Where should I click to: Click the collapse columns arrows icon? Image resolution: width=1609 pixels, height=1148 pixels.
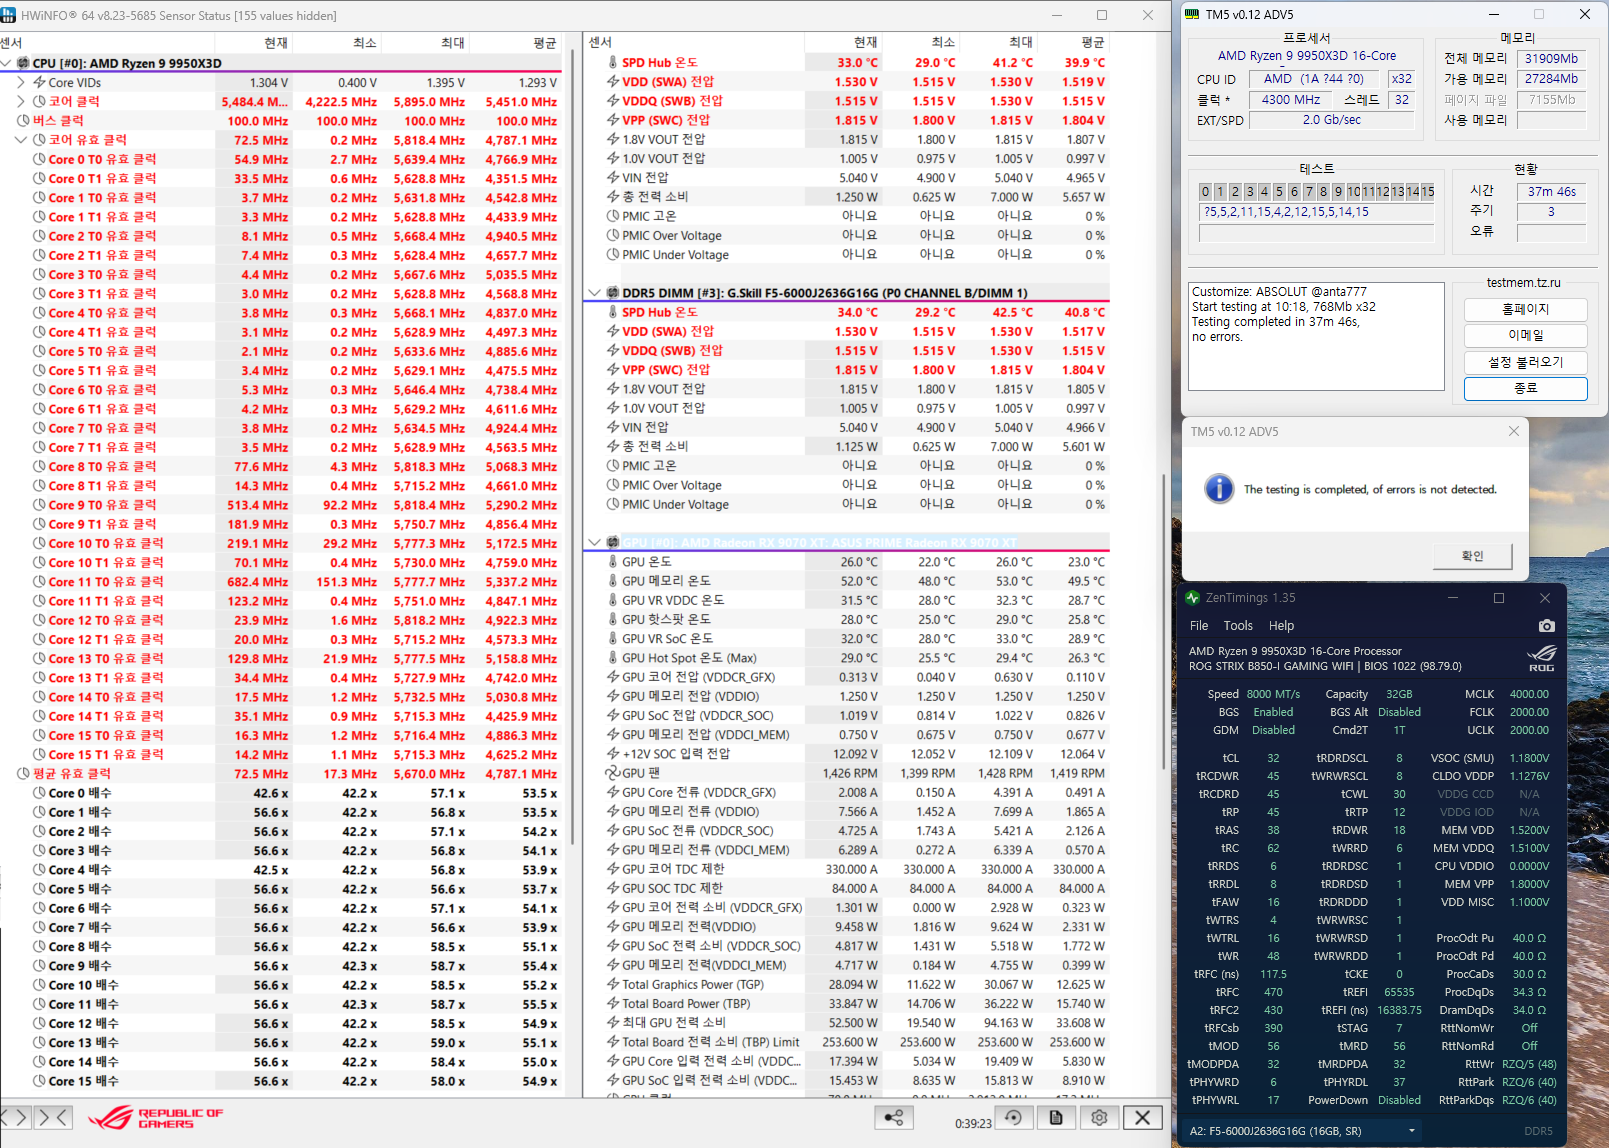[x=55, y=1118]
